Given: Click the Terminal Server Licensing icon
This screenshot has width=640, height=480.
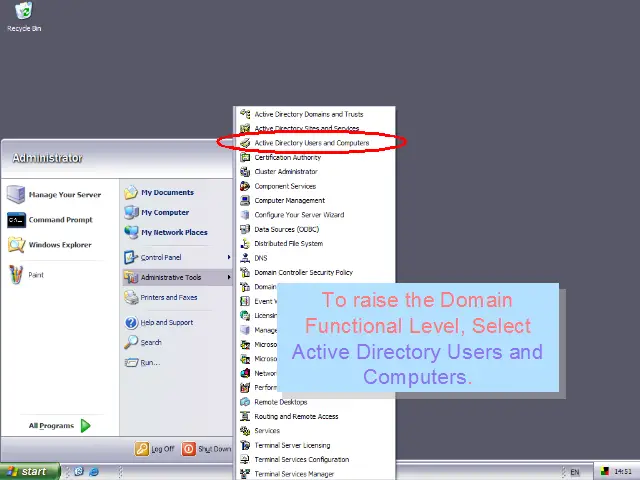Looking at the screenshot, I should (x=245, y=445).
